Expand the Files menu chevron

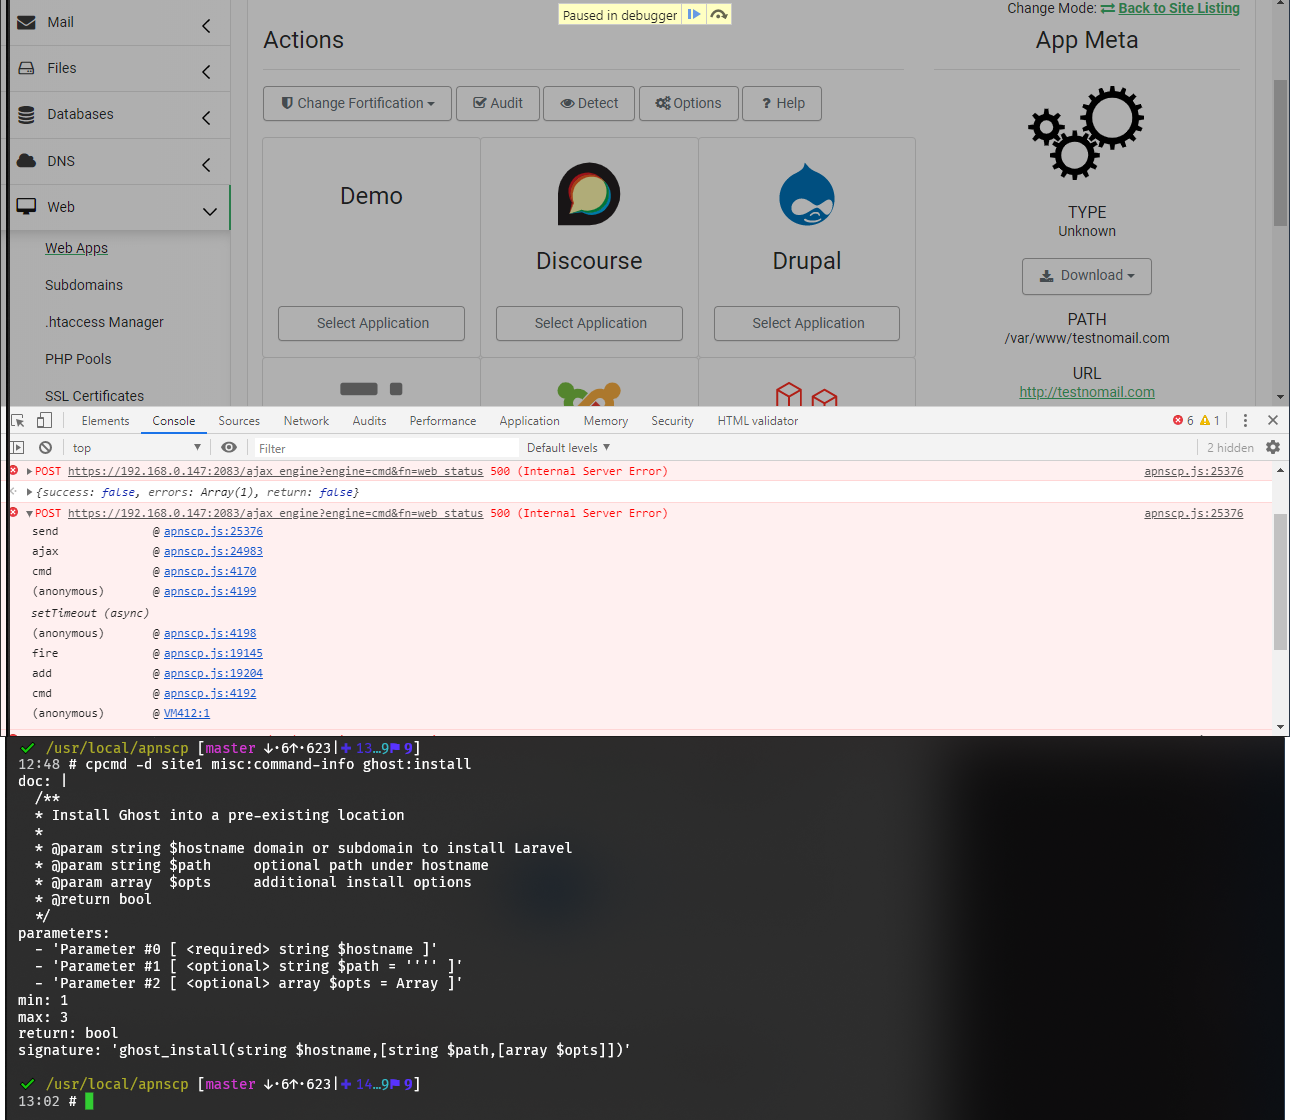(x=206, y=72)
